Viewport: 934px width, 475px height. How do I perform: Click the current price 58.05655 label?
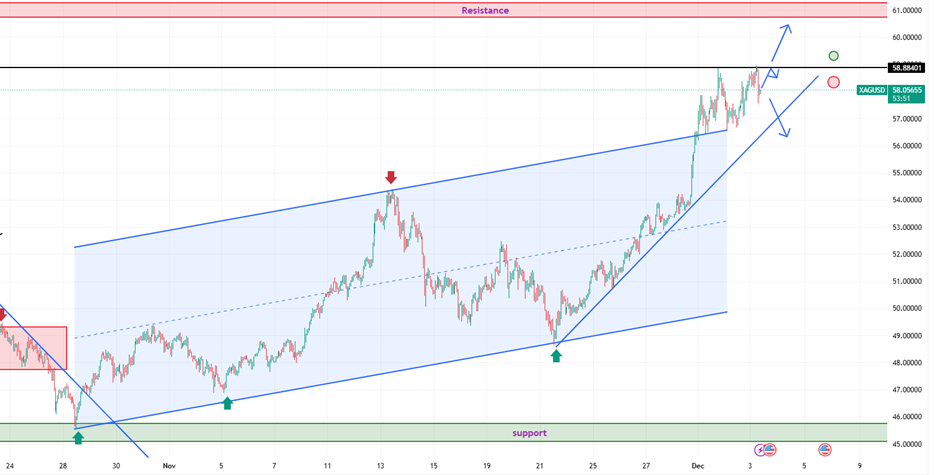pyautogui.click(x=907, y=88)
